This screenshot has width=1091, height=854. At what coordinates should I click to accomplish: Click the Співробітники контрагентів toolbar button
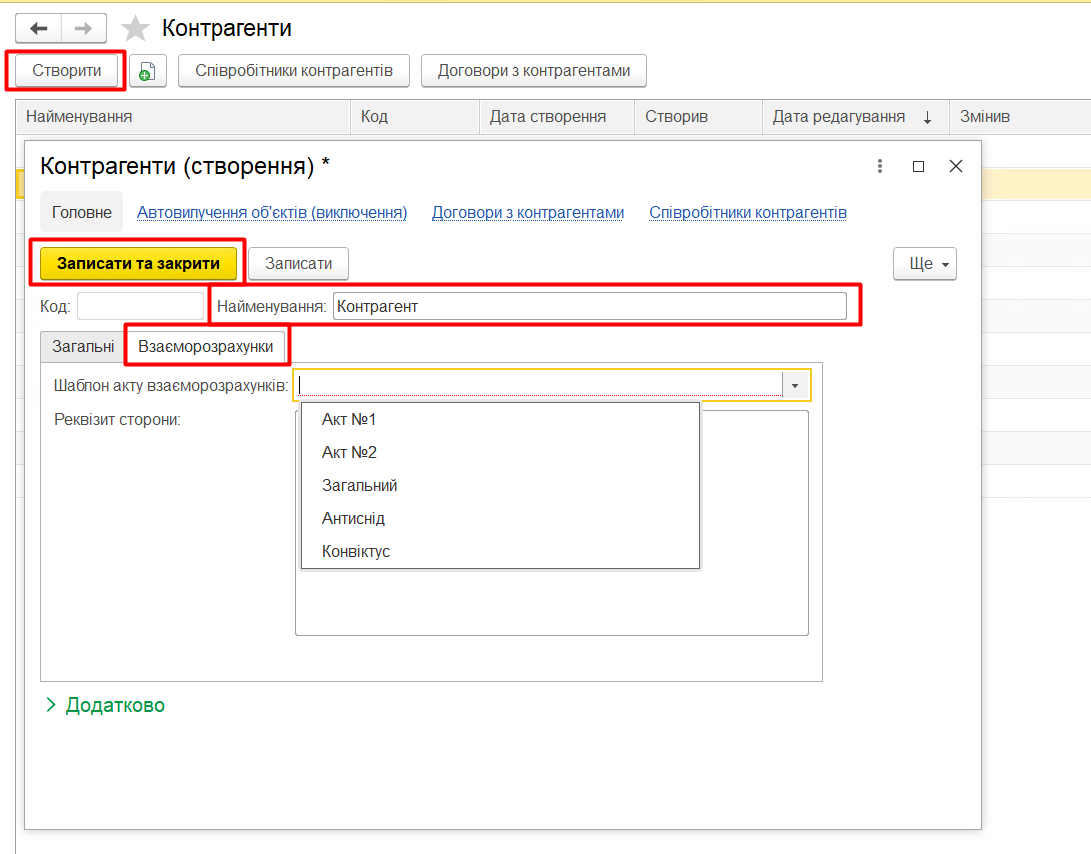294,71
